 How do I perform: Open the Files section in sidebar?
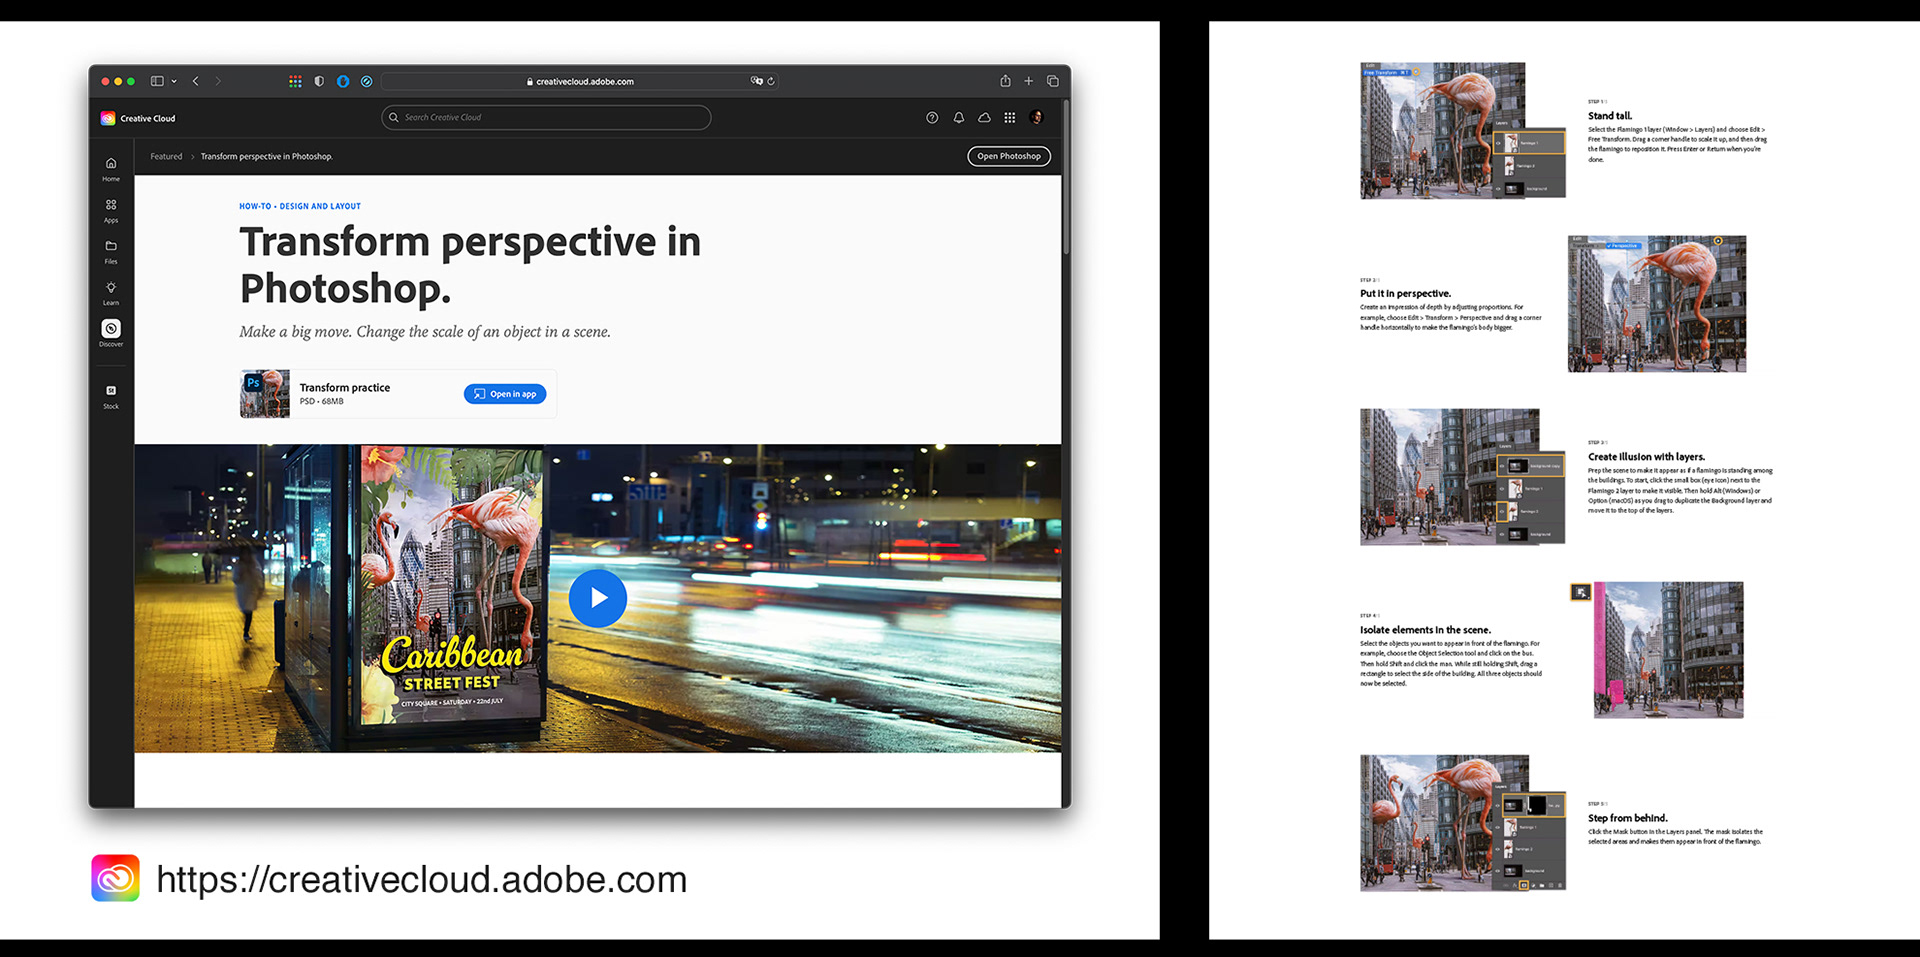(111, 251)
